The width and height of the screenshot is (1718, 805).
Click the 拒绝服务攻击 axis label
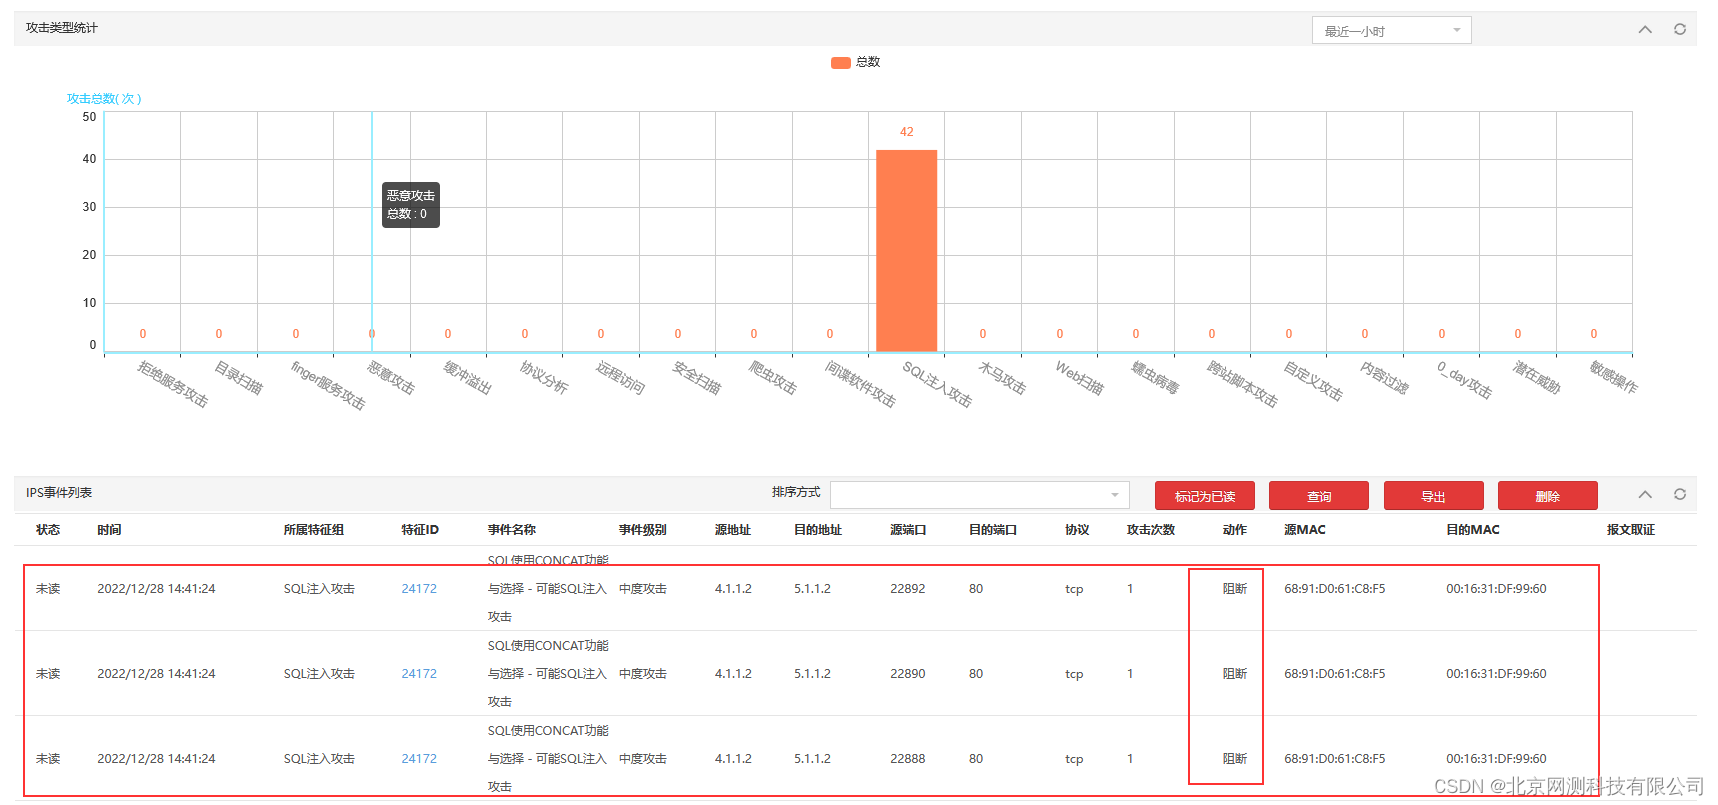173,384
